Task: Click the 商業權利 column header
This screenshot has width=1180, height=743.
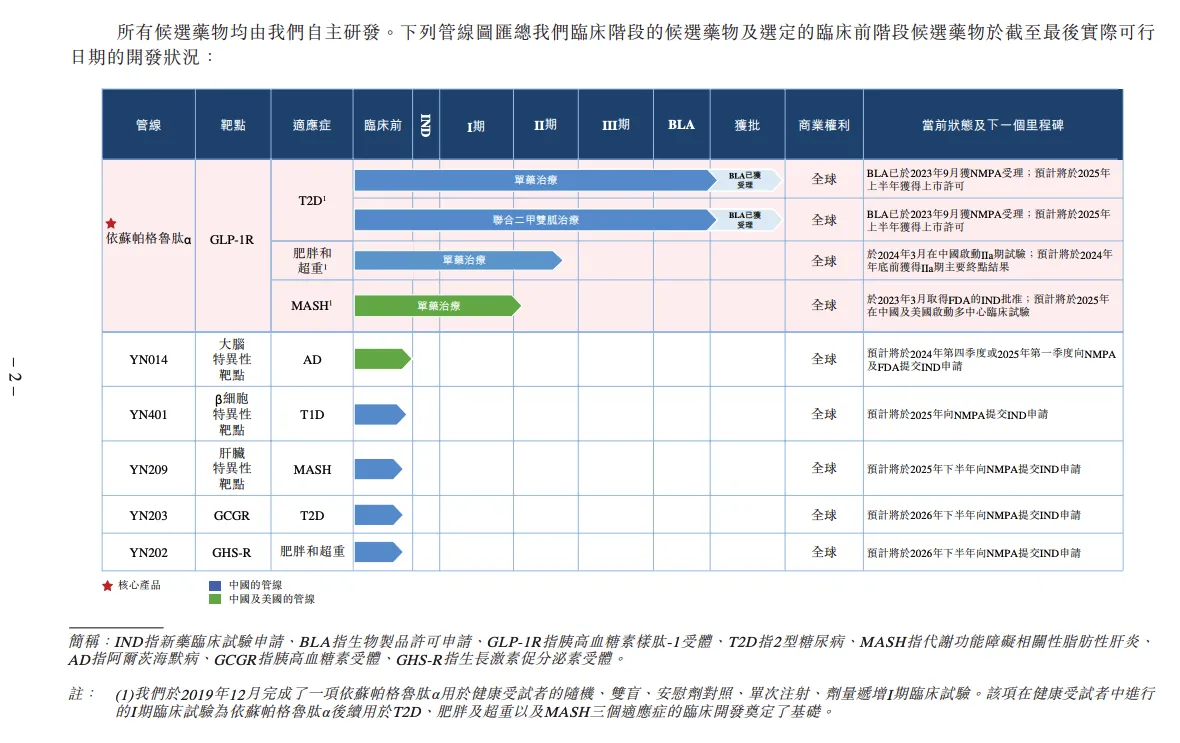Action: click(824, 126)
